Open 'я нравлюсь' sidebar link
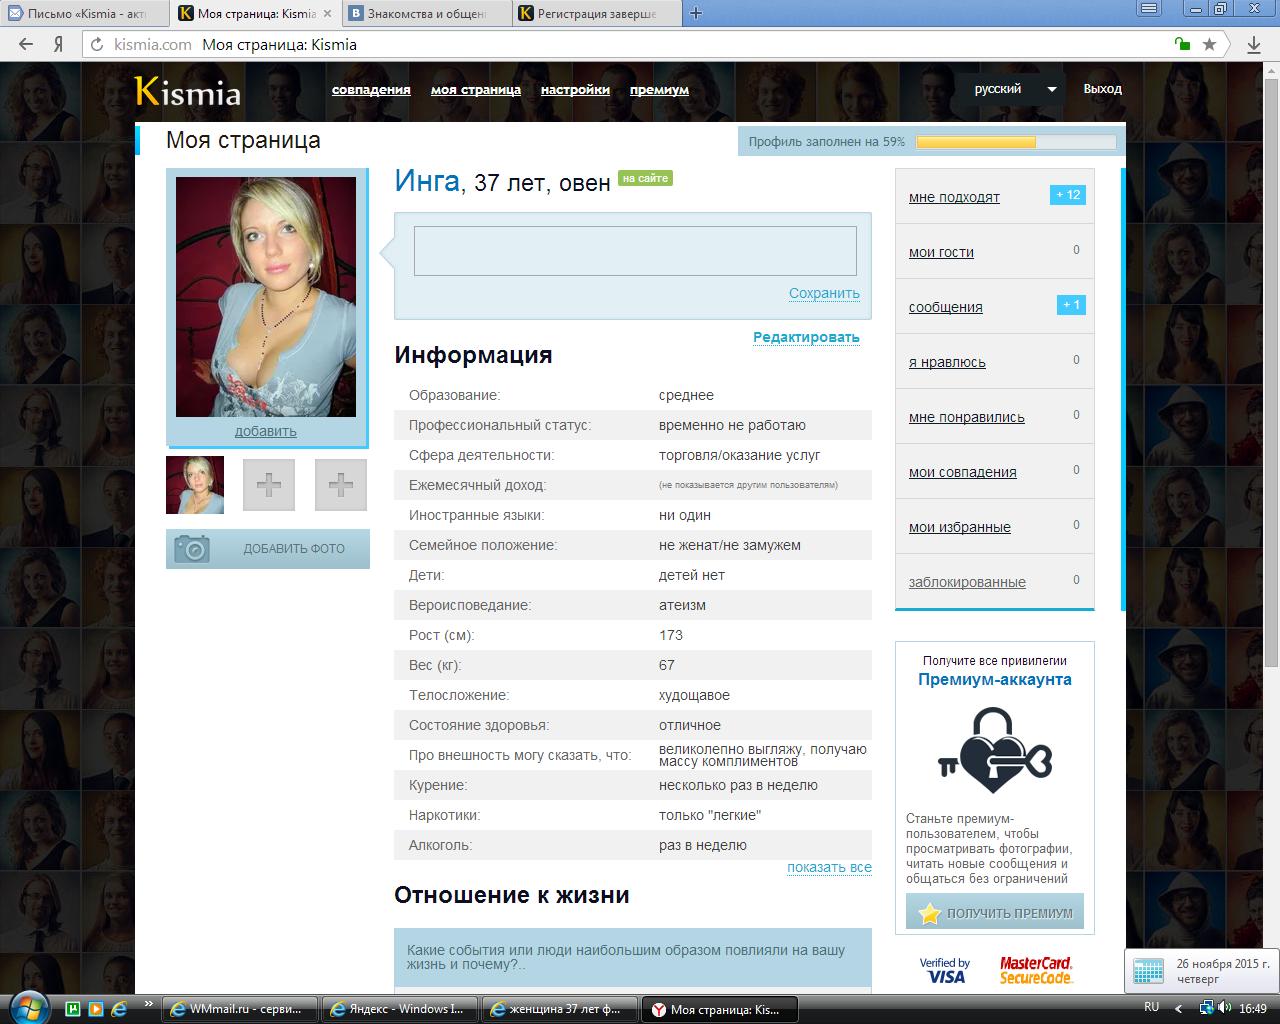This screenshot has width=1280, height=1024. click(947, 362)
